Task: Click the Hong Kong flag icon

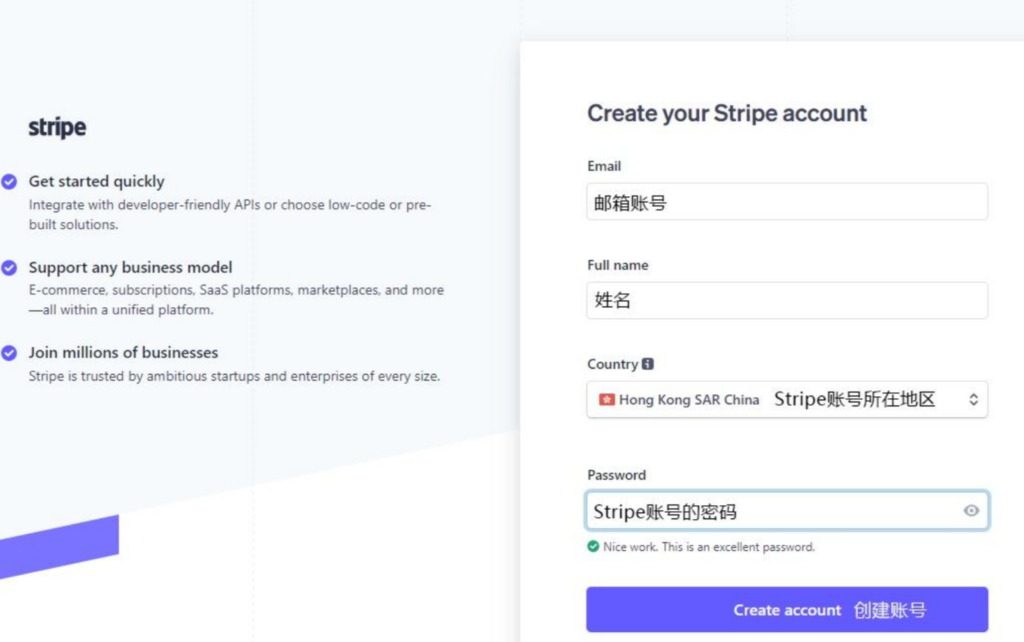Action: coord(607,399)
